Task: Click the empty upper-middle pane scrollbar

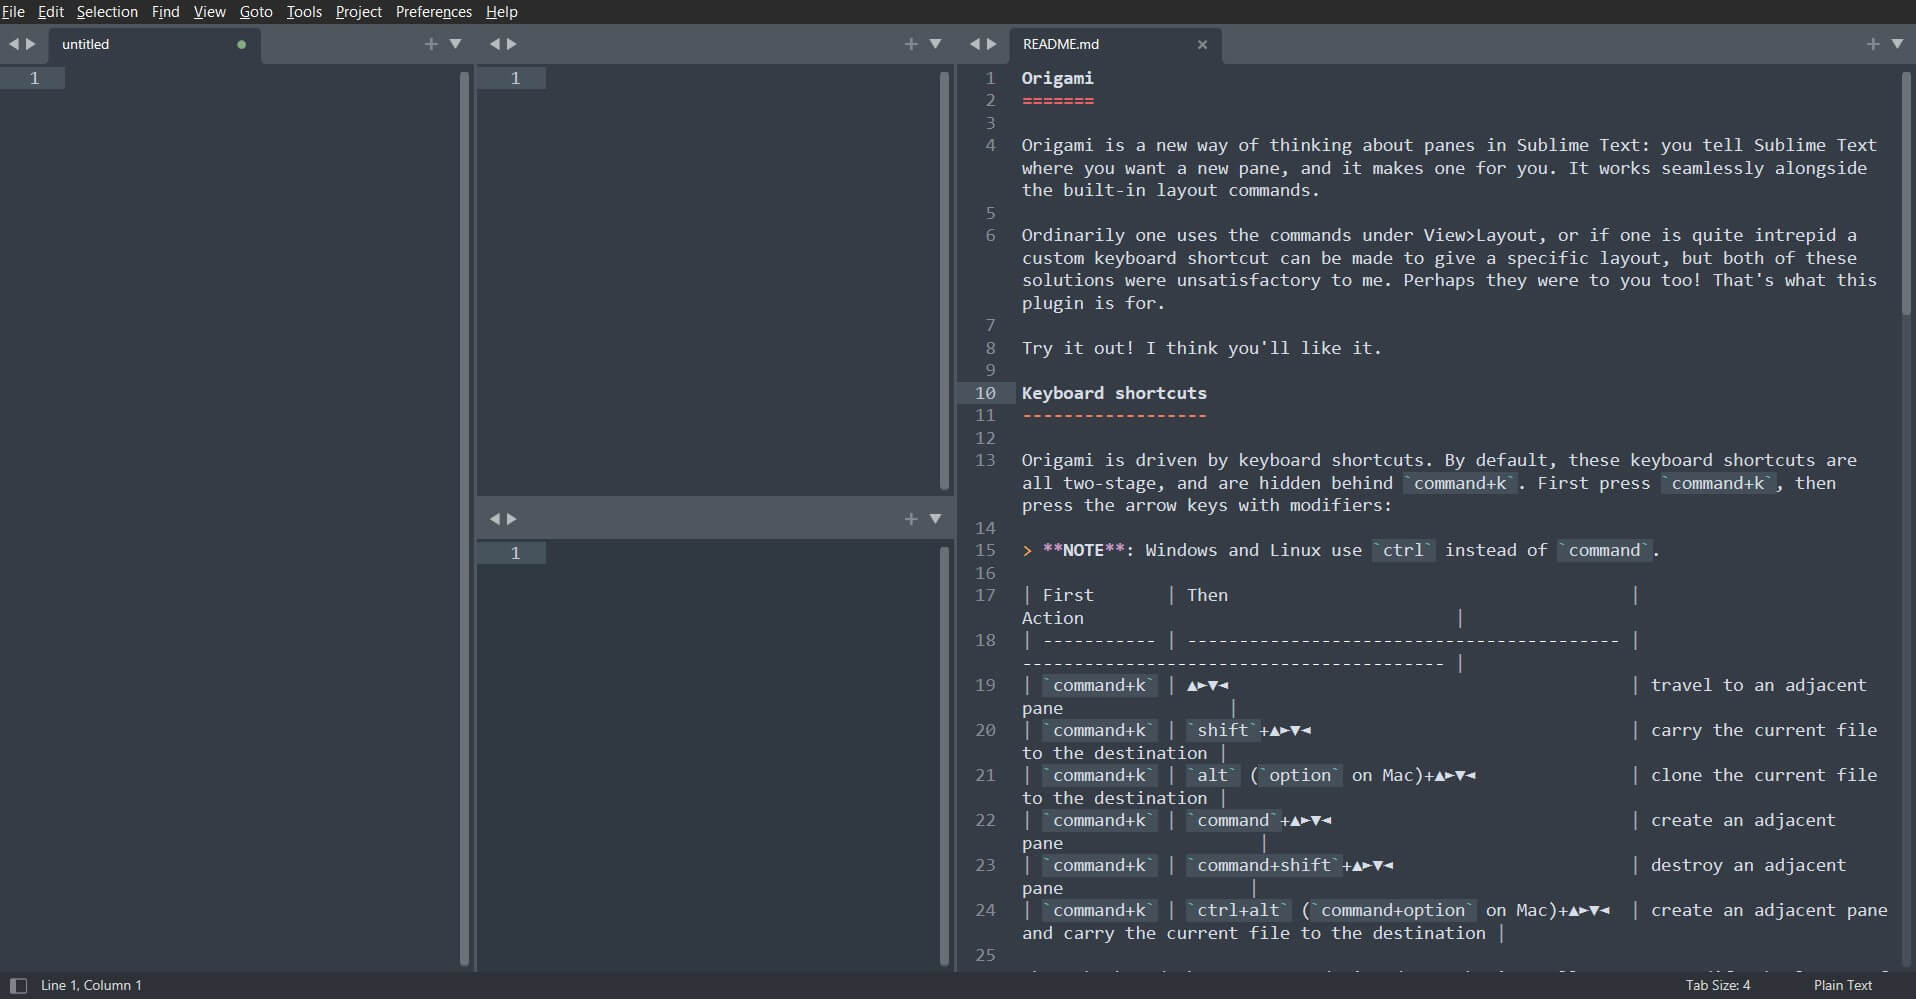Action: tap(944, 280)
